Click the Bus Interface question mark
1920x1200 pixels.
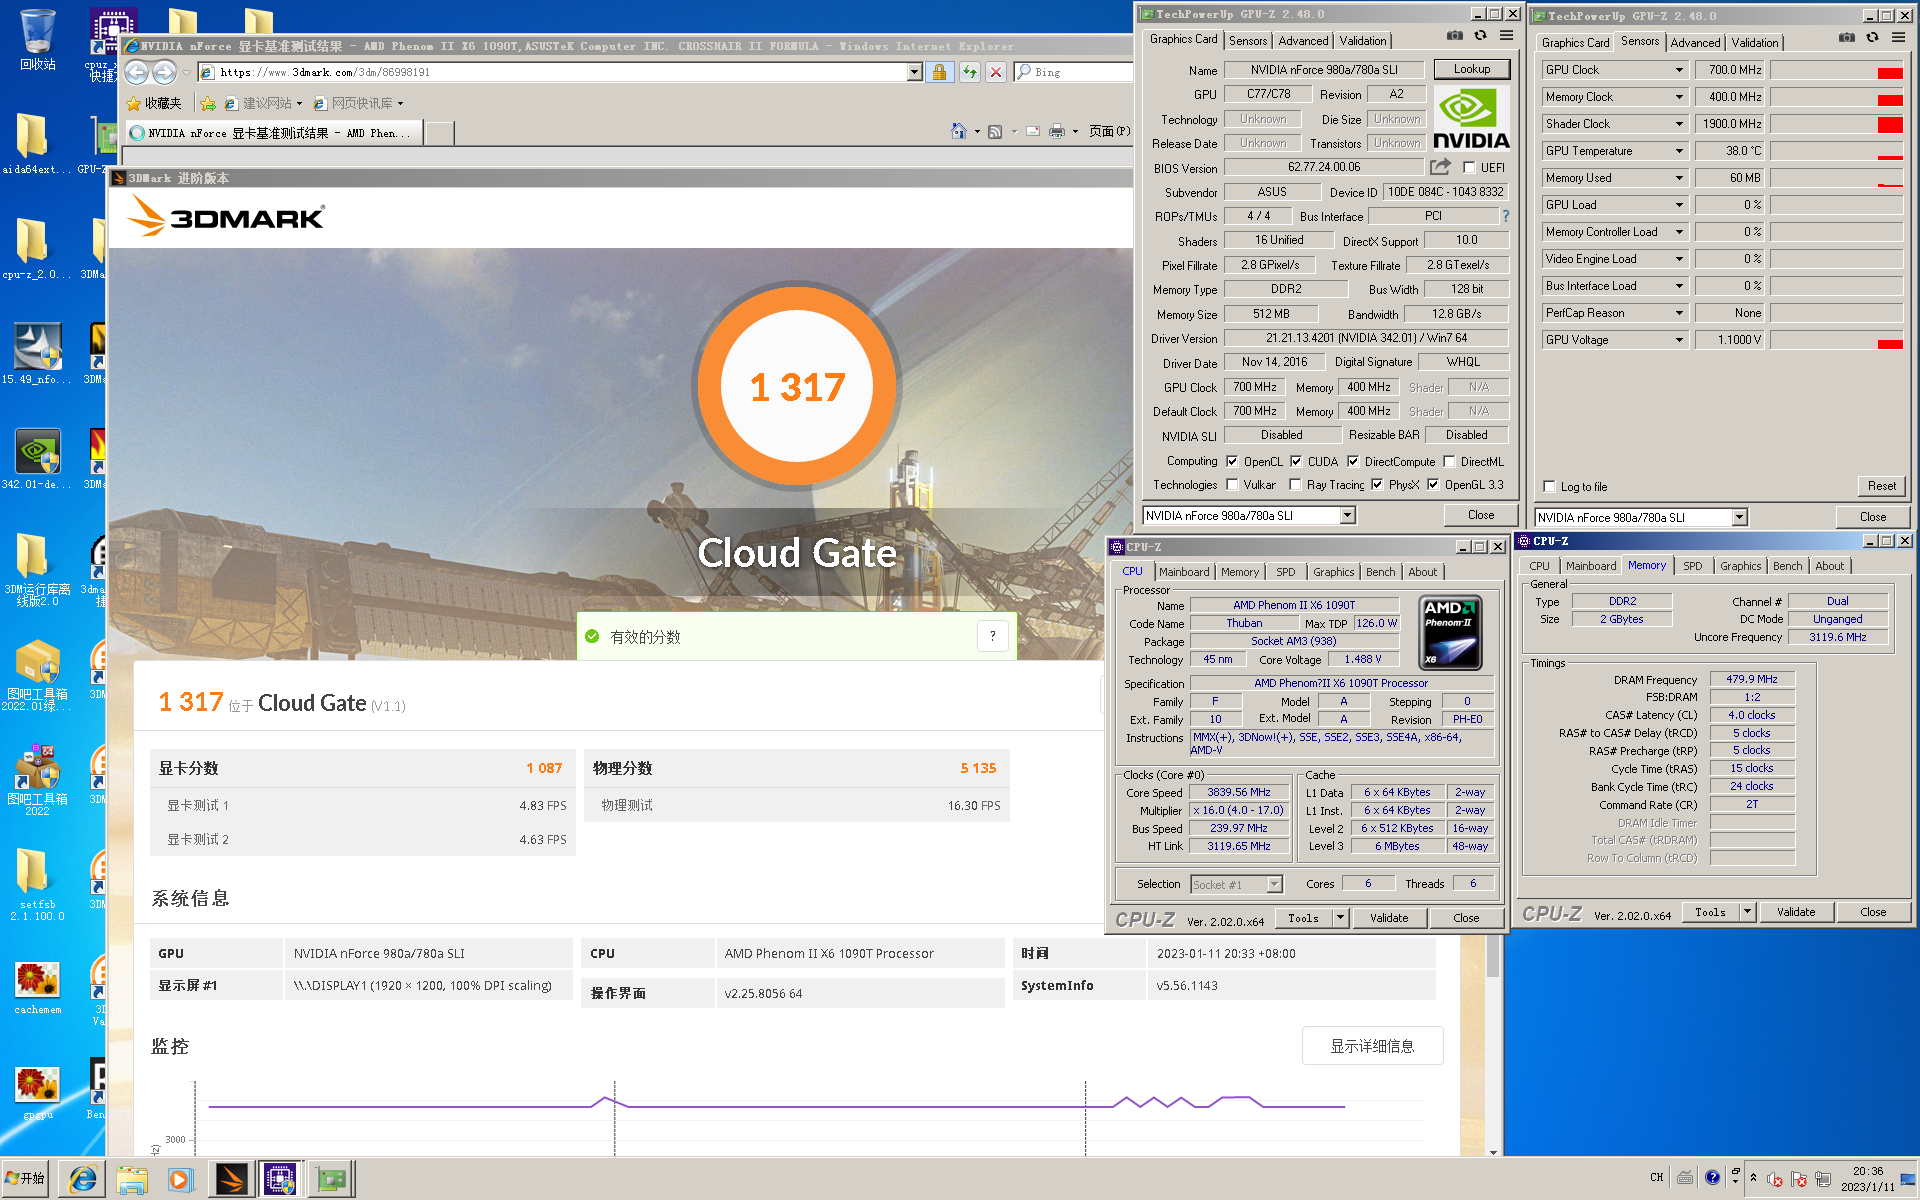1505,216
